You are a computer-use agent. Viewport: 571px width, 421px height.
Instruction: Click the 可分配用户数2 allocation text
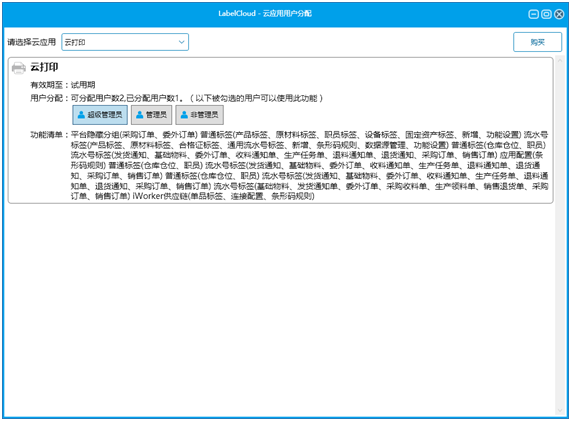[x=98, y=98]
